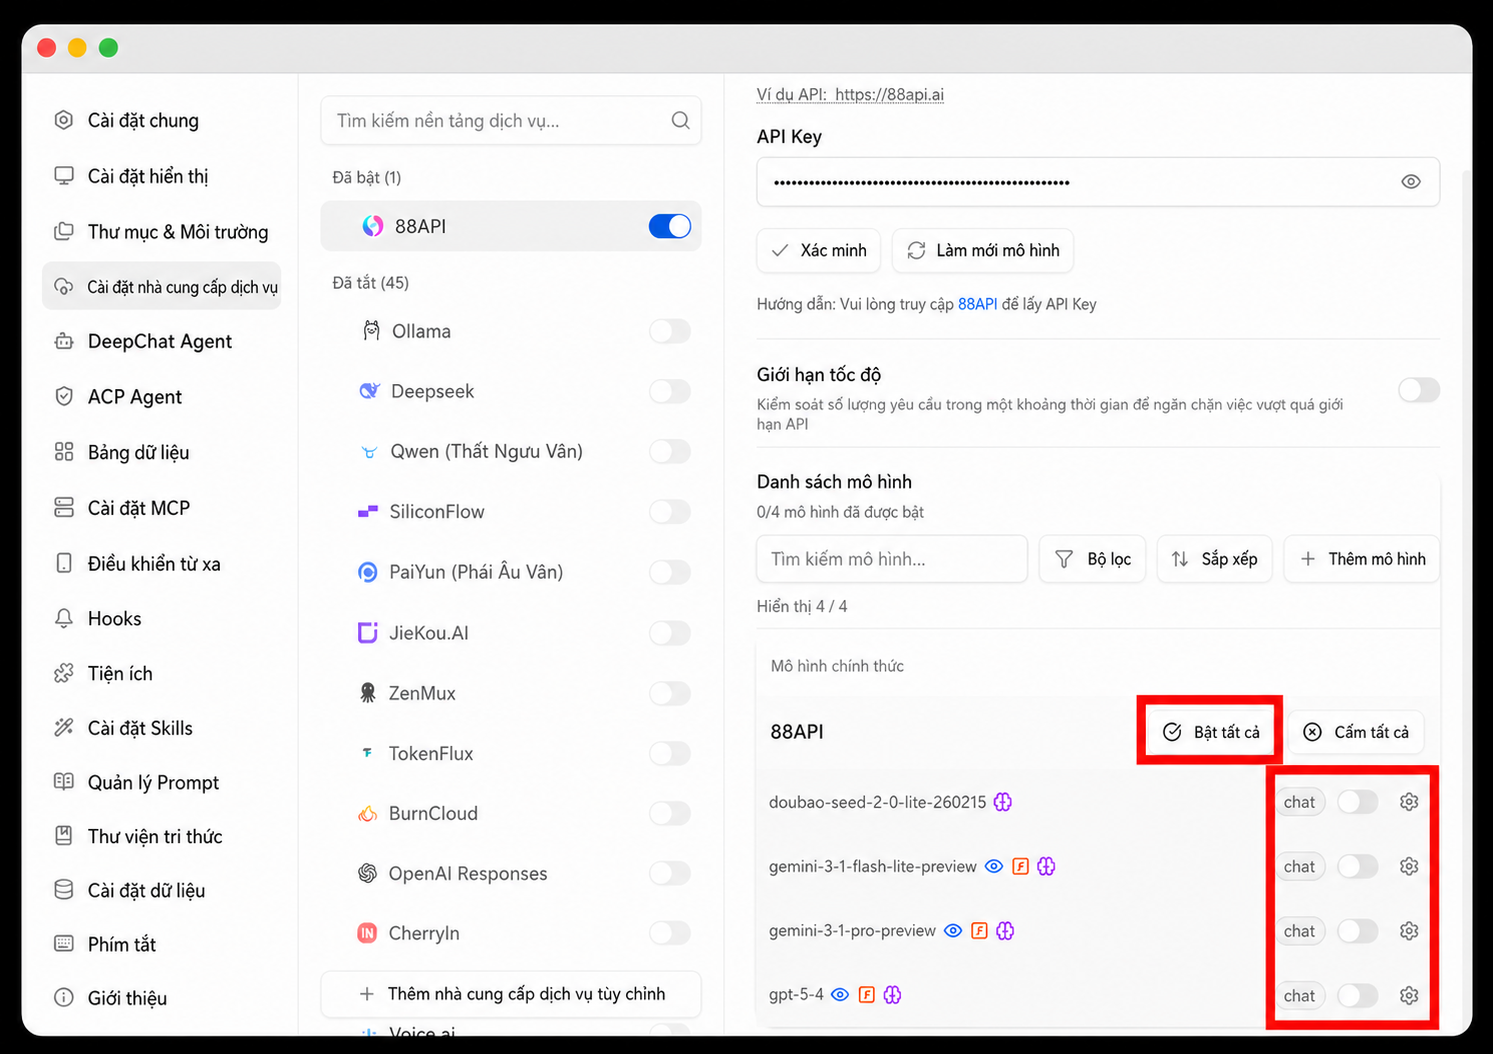Open Giới thiệu about section
Image resolution: width=1493 pixels, height=1054 pixels.
[161, 998]
